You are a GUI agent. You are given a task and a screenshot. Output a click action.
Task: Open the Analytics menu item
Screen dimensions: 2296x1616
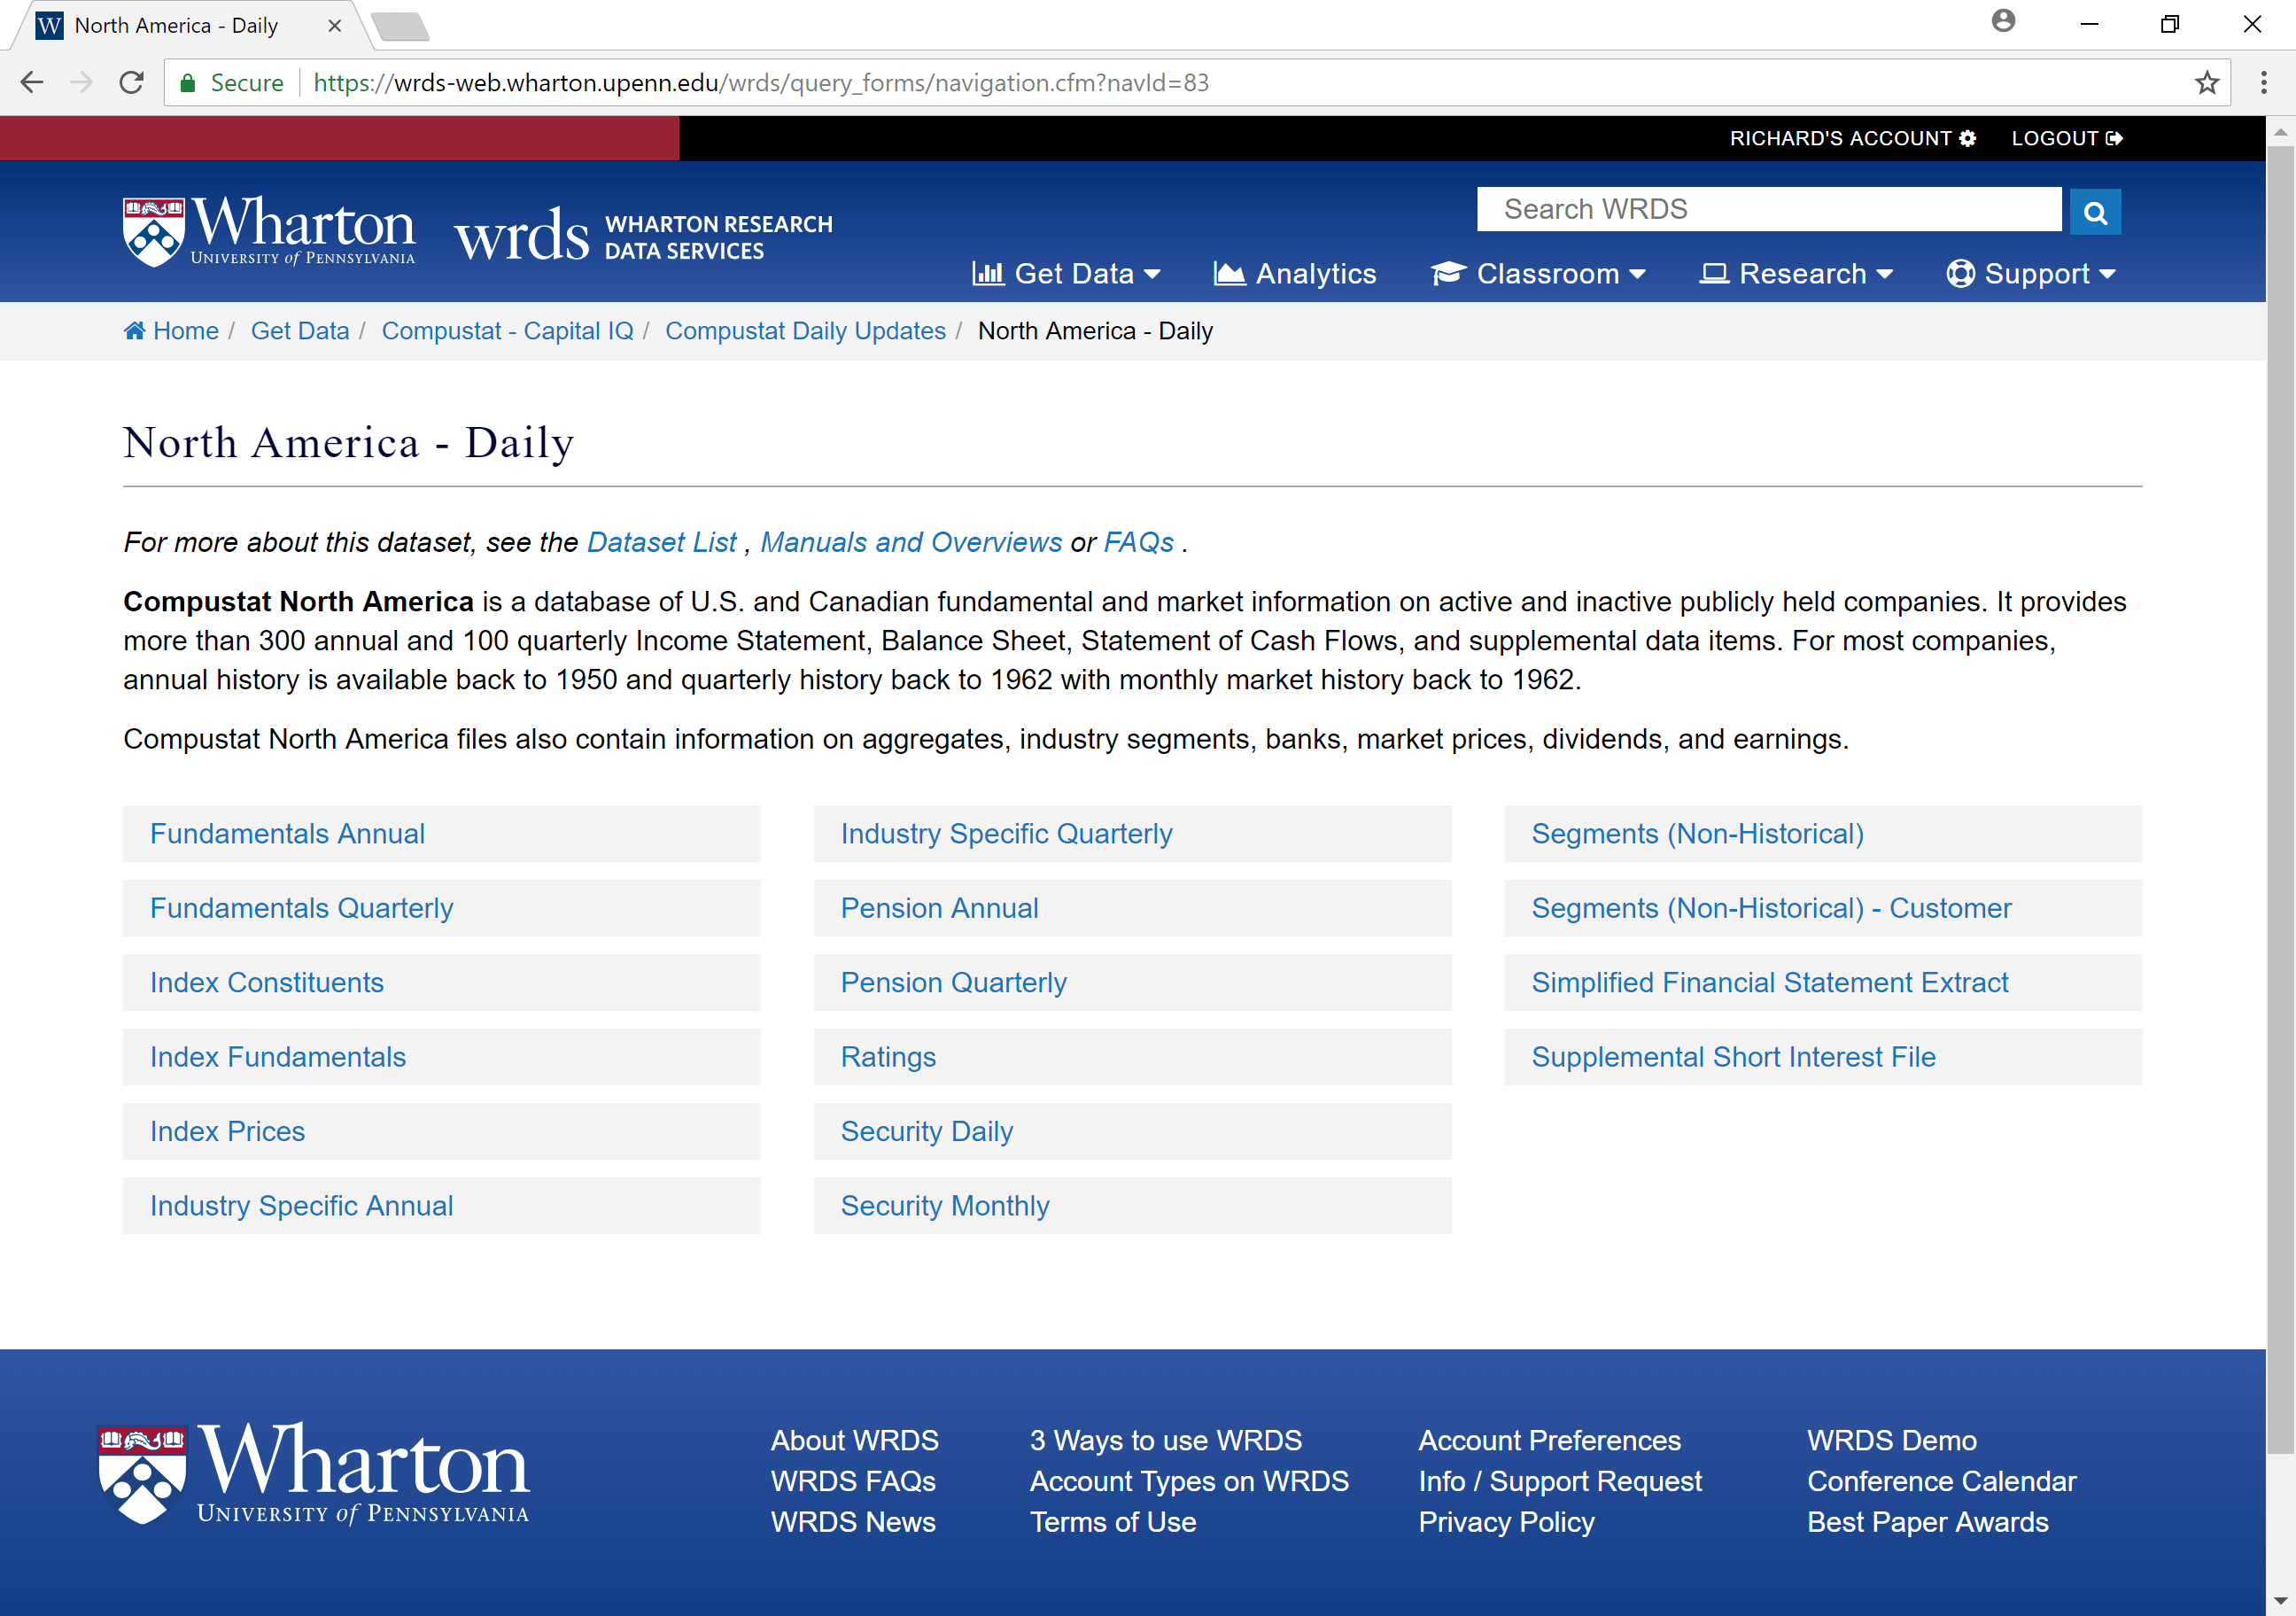click(1295, 274)
